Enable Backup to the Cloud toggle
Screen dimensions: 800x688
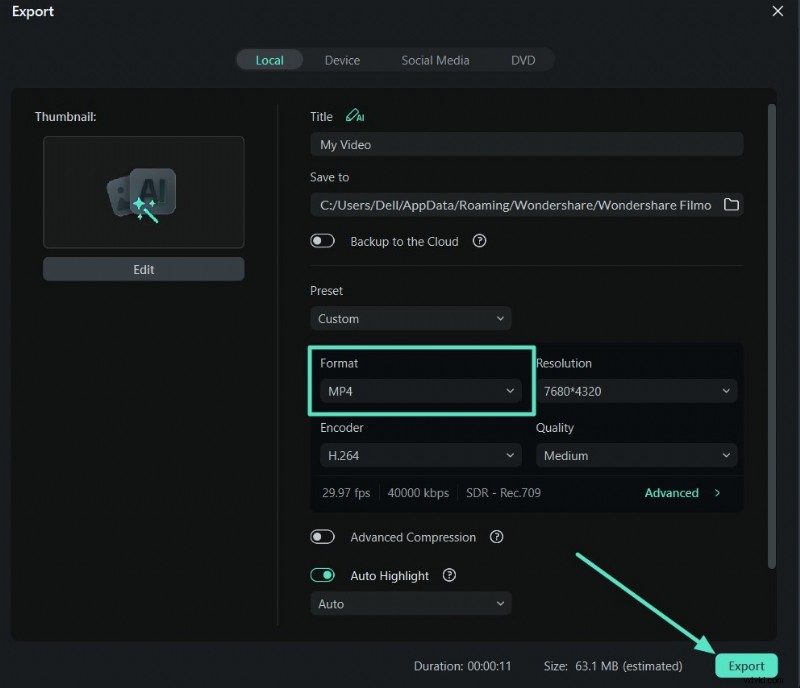point(322,241)
